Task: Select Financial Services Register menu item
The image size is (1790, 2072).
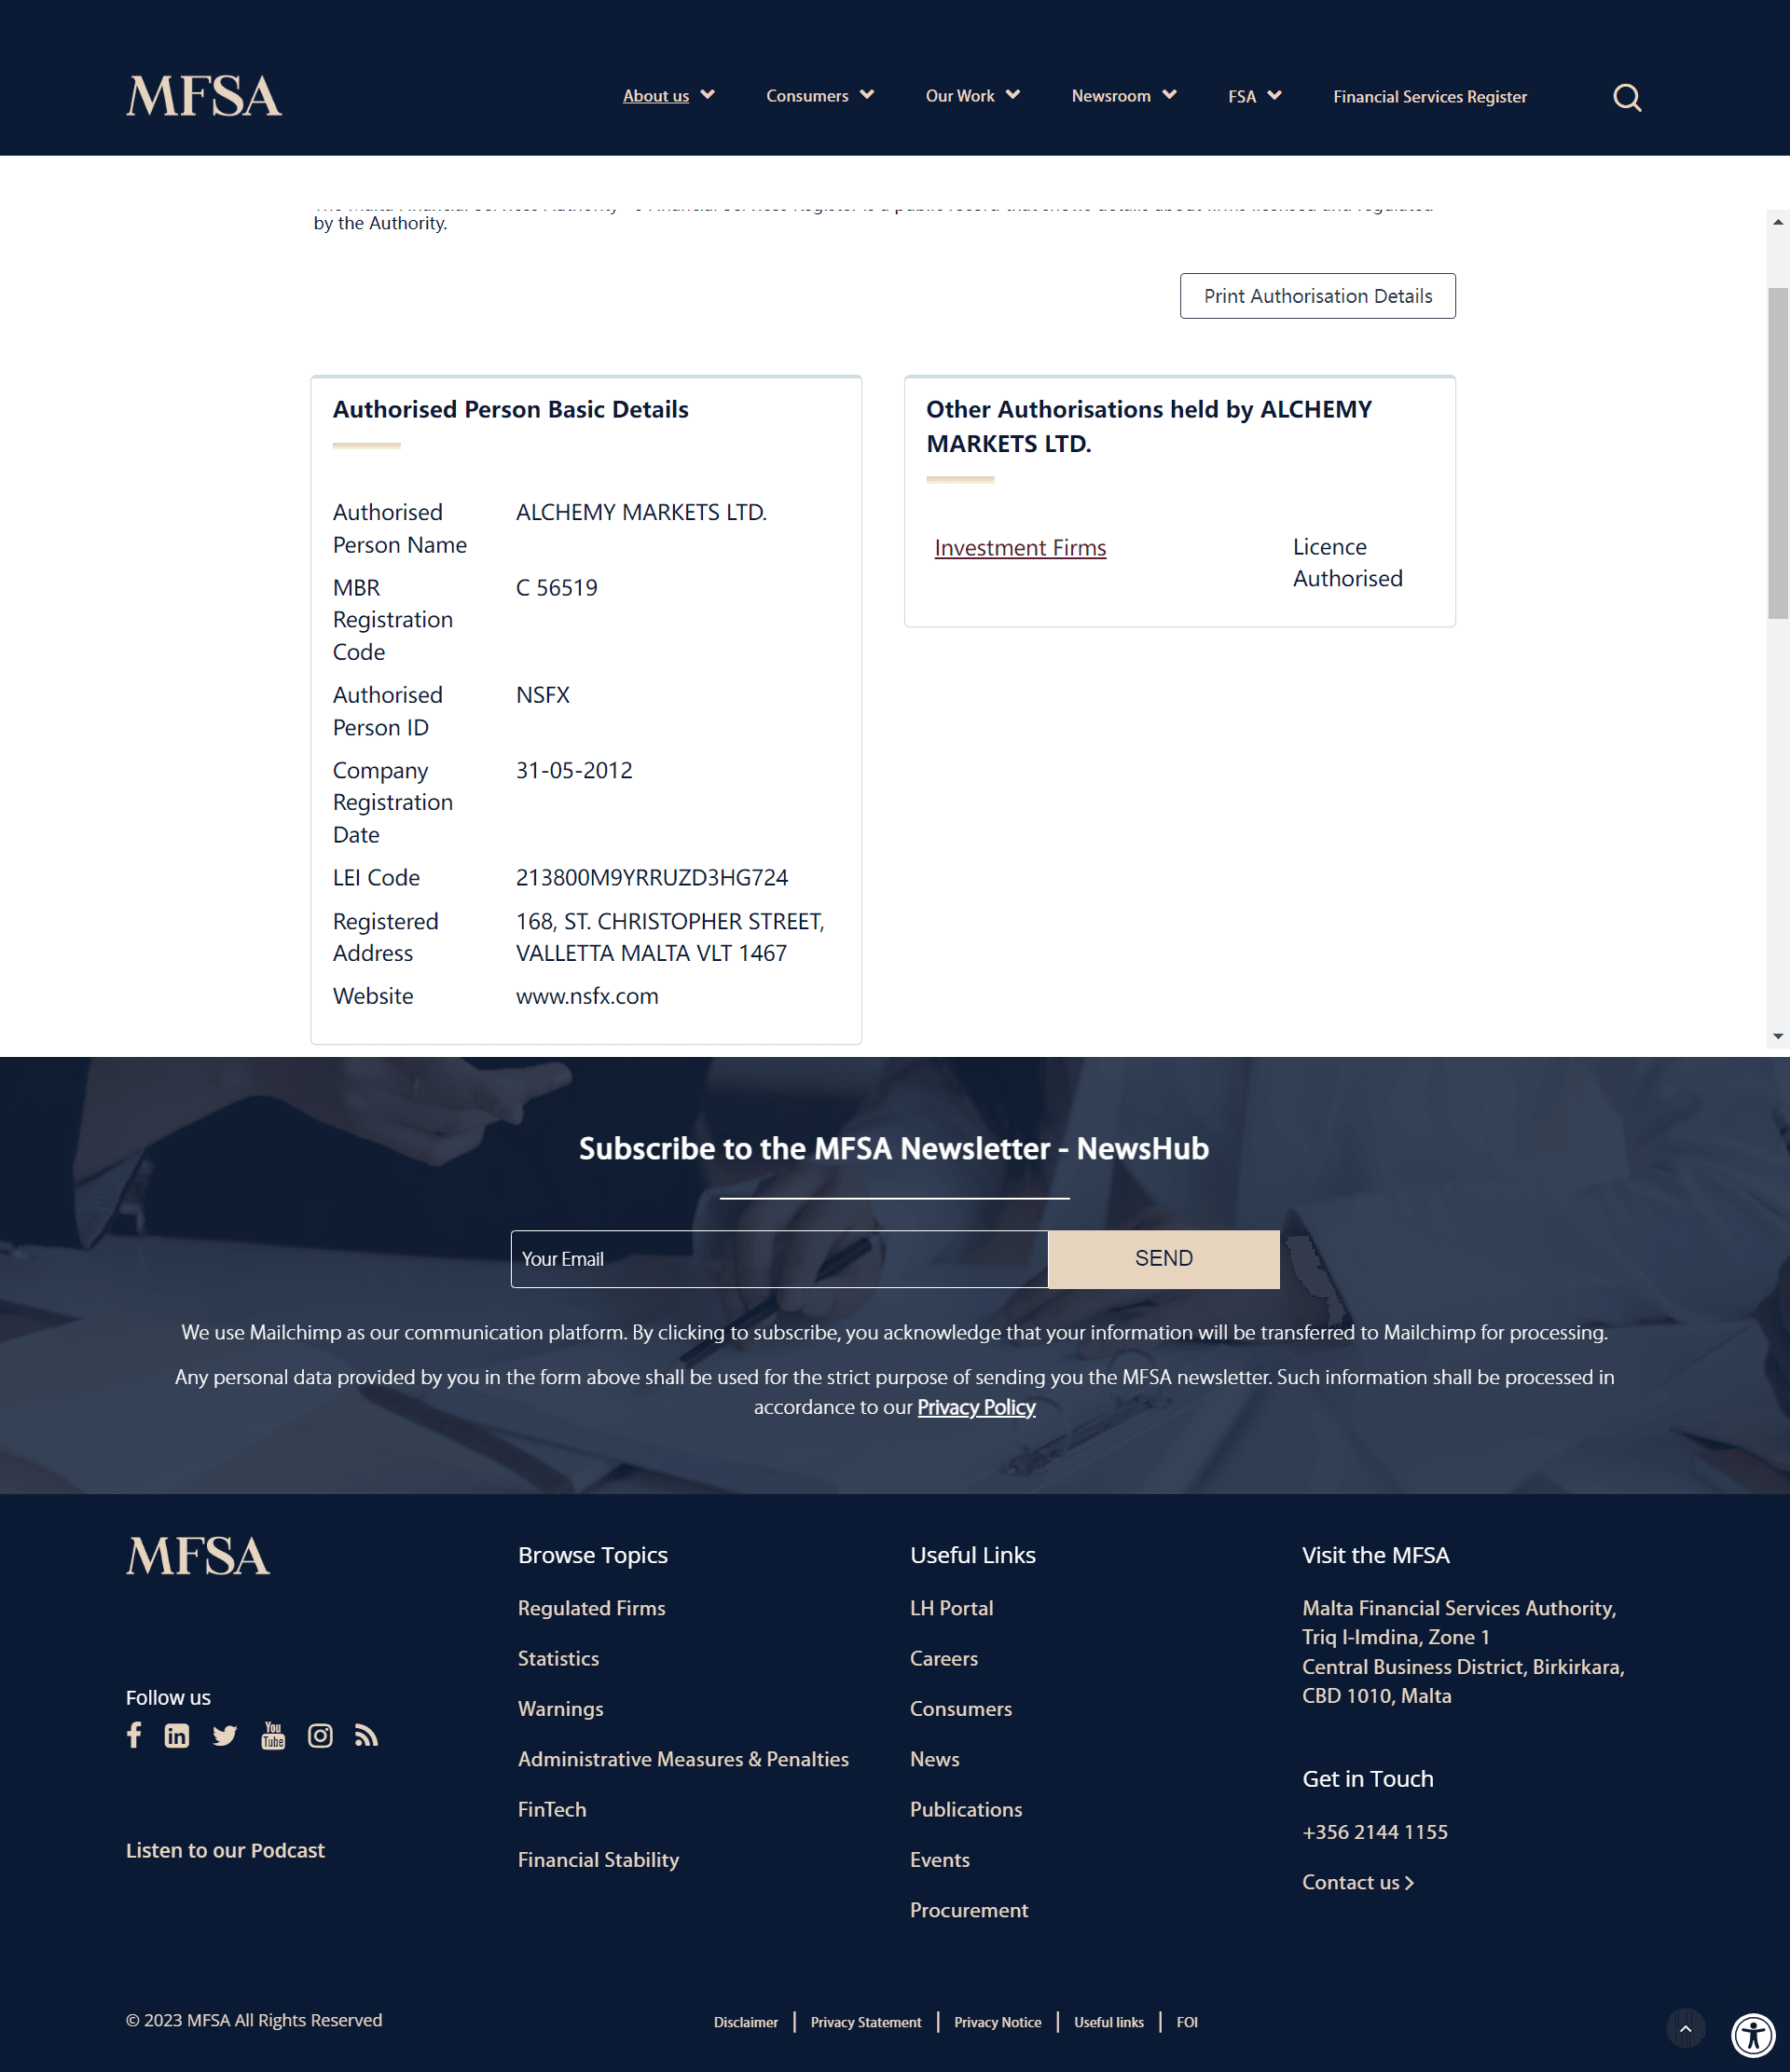Action: click(1429, 95)
